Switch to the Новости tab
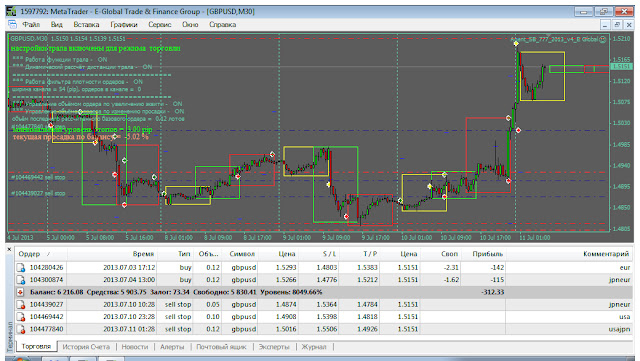Screen dimensions: 640x361 [x=135, y=347]
